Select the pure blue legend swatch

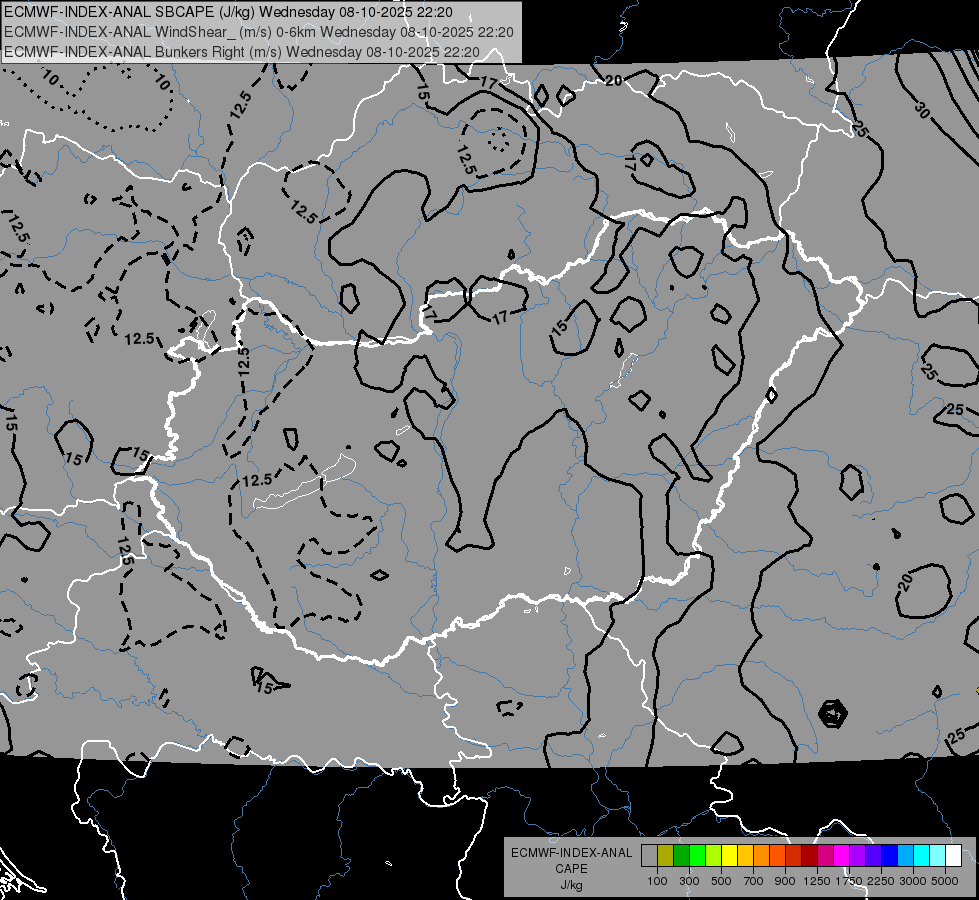tap(890, 855)
